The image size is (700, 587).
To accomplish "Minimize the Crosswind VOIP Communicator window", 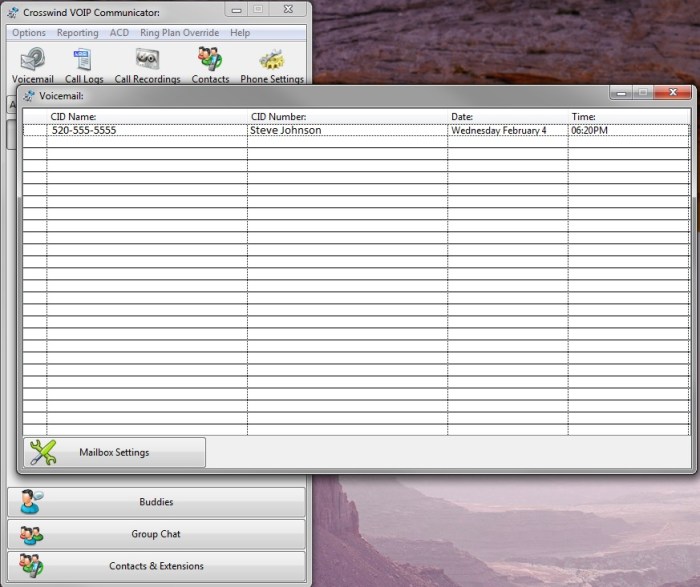I will pyautogui.click(x=237, y=9).
